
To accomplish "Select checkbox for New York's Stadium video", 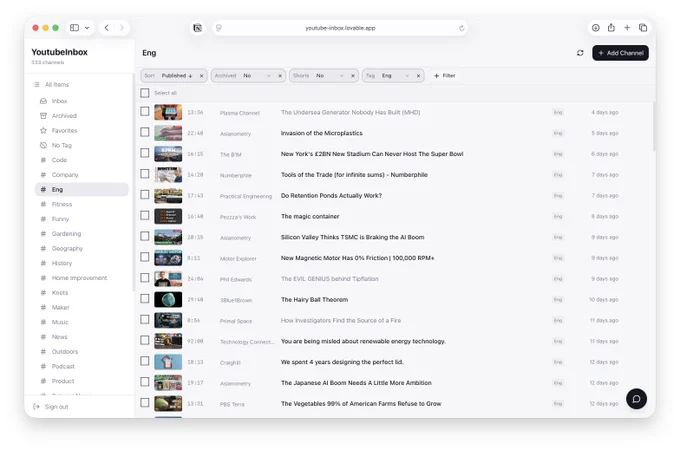I will click(145, 153).
